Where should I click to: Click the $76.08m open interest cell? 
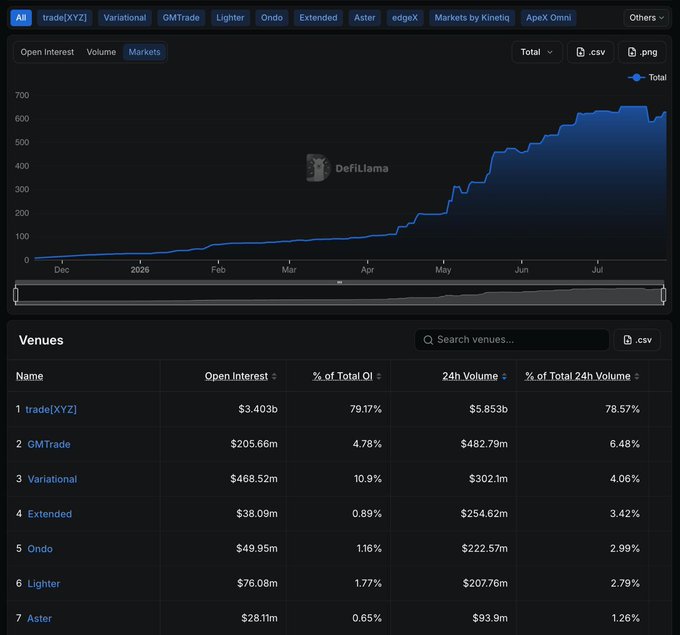pyautogui.click(x=257, y=583)
